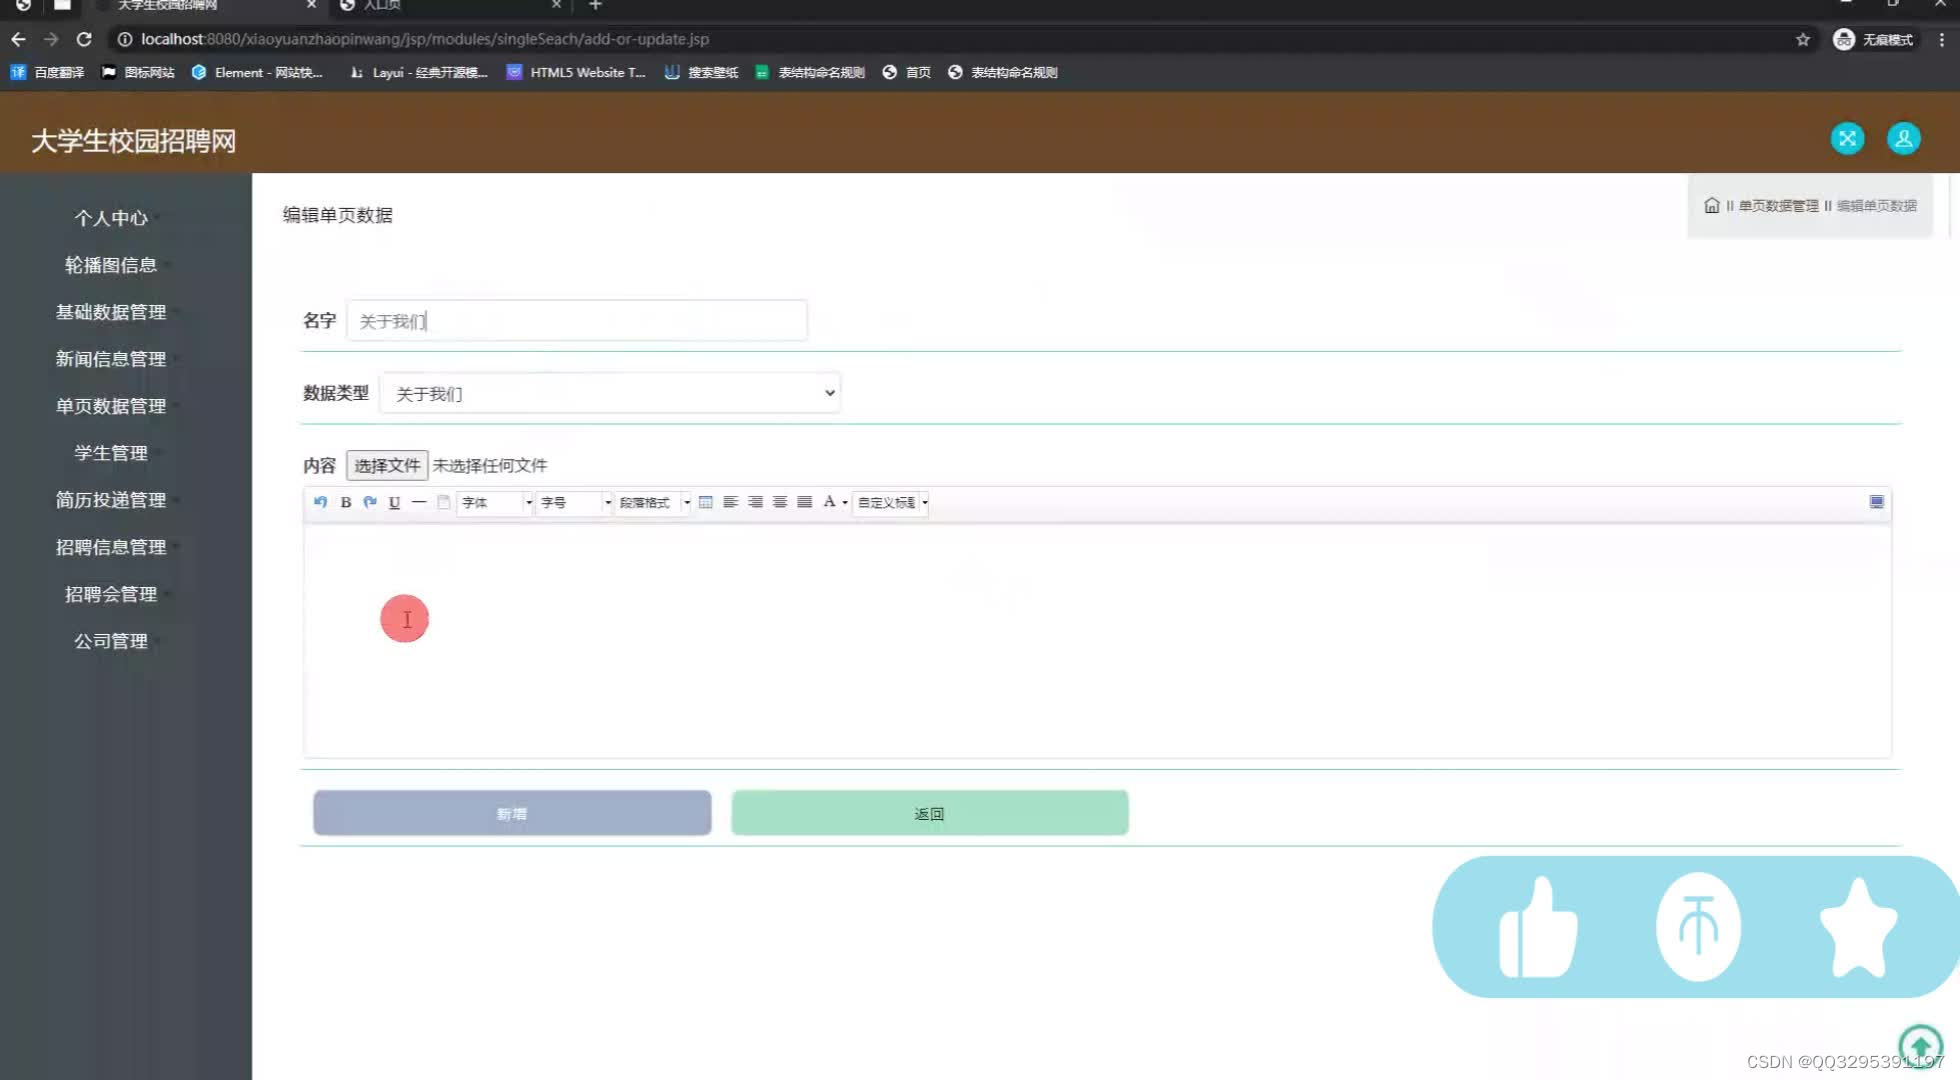Image resolution: width=1960 pixels, height=1080 pixels.
Task: Click the browser address bar URL
Action: click(425, 39)
